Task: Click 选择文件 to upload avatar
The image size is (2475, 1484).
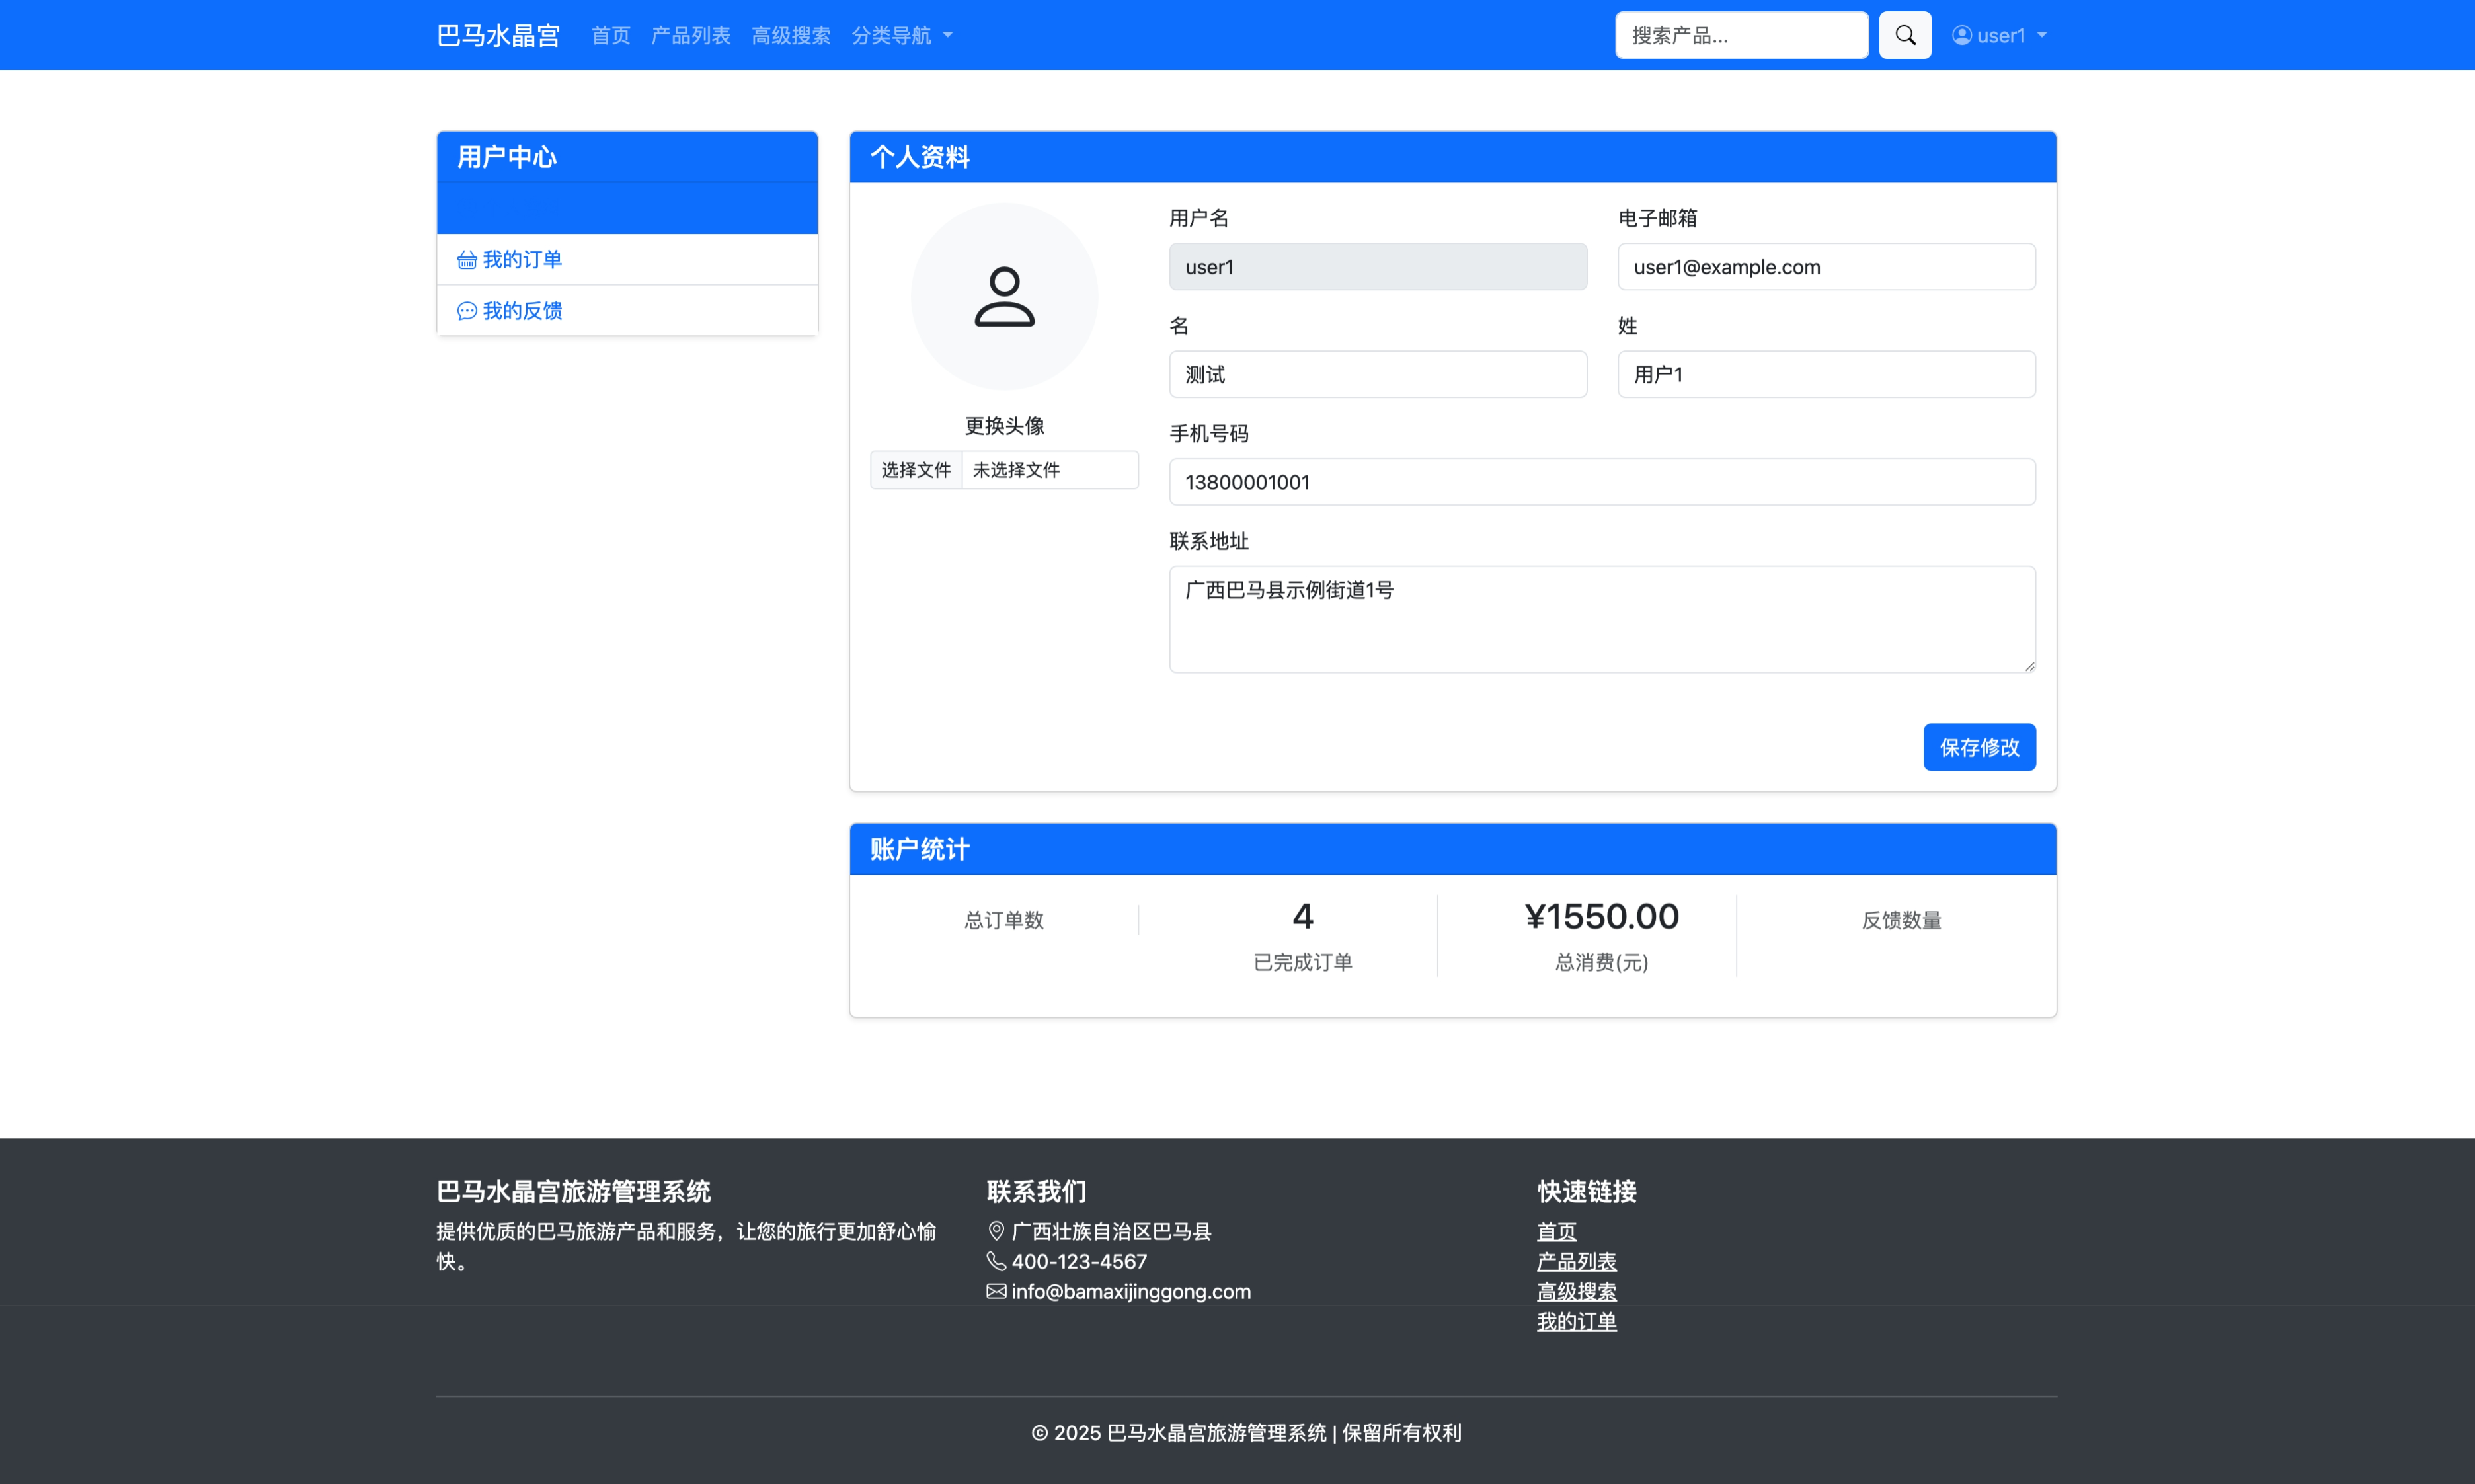Action: 915,470
